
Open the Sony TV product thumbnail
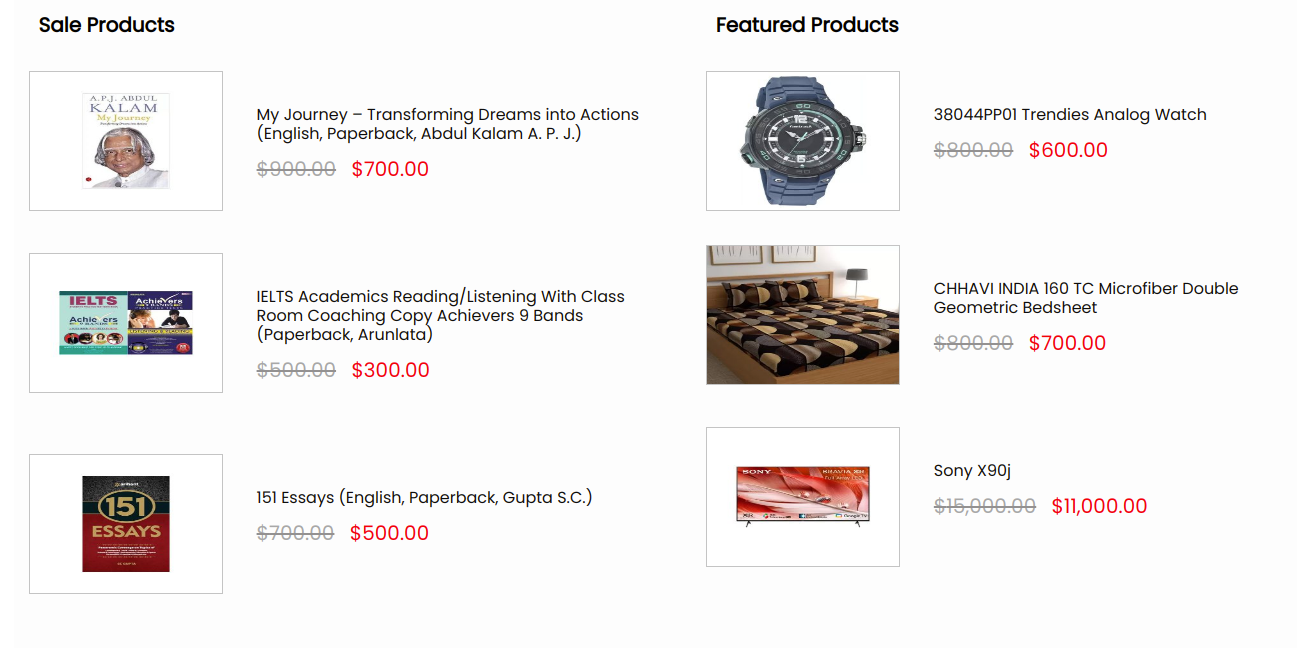(x=802, y=497)
